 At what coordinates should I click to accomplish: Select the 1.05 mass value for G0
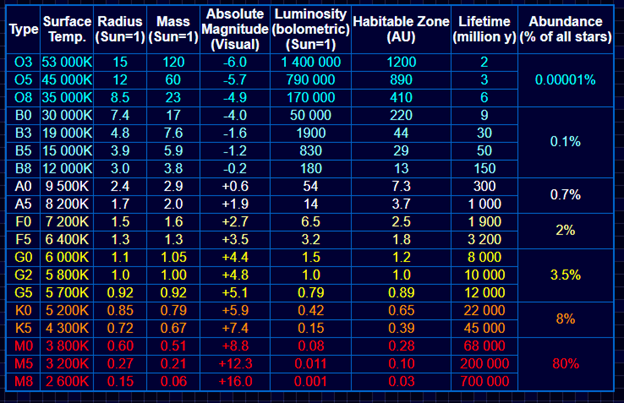point(174,257)
